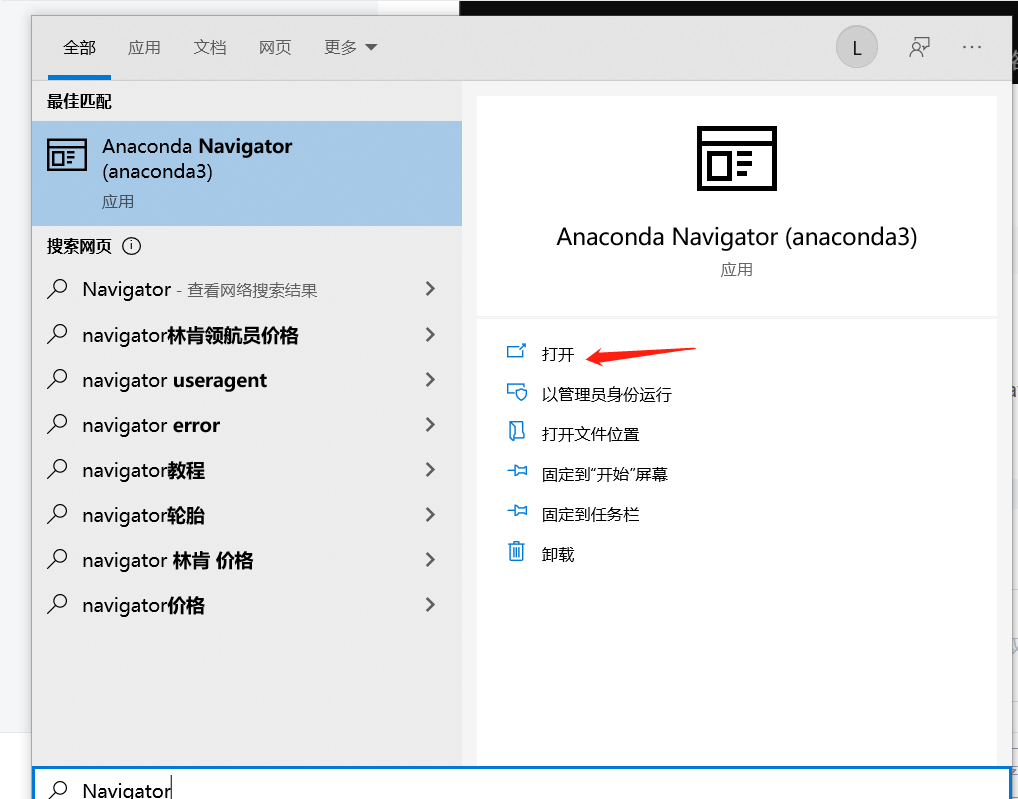Screen dimensions: 1018x799
Task: Click the search icon beside navigator 林肯 价格
Action: 57,559
